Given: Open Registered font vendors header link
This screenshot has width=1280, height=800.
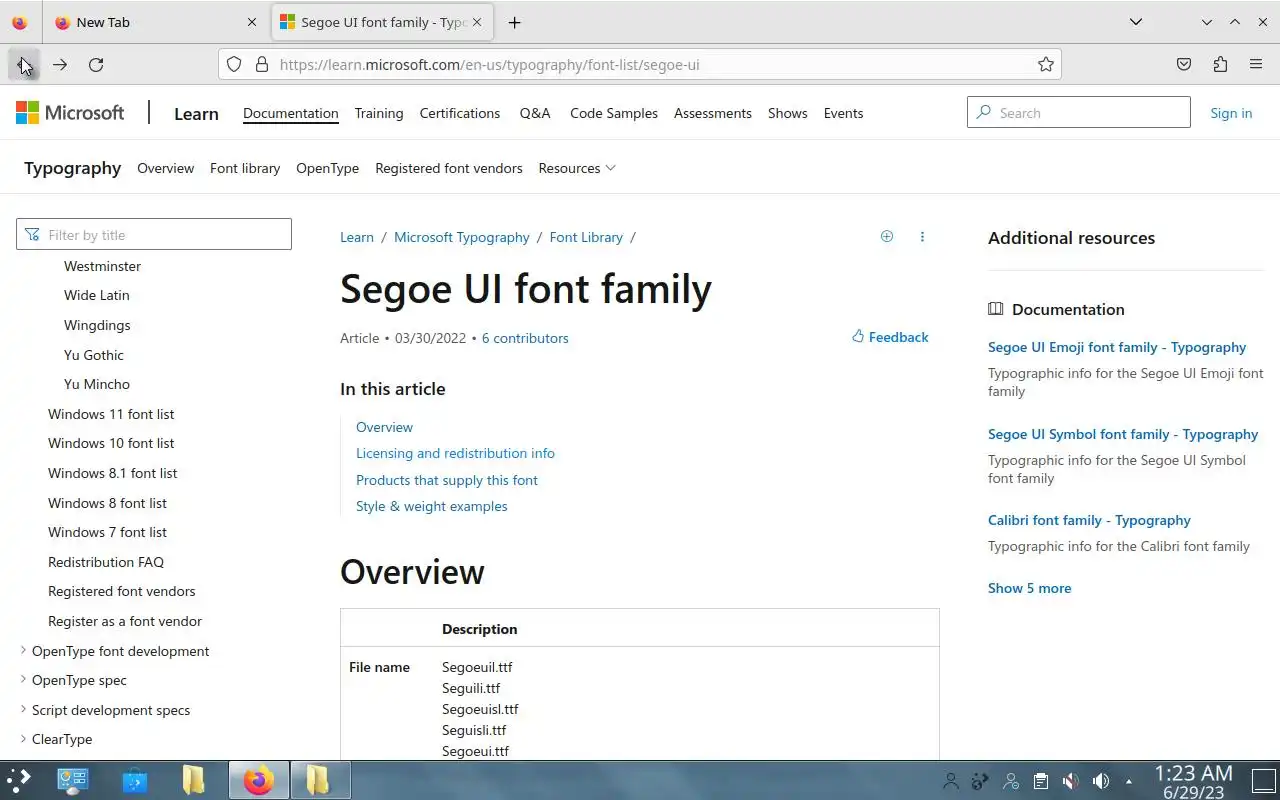Looking at the screenshot, I should point(449,168).
